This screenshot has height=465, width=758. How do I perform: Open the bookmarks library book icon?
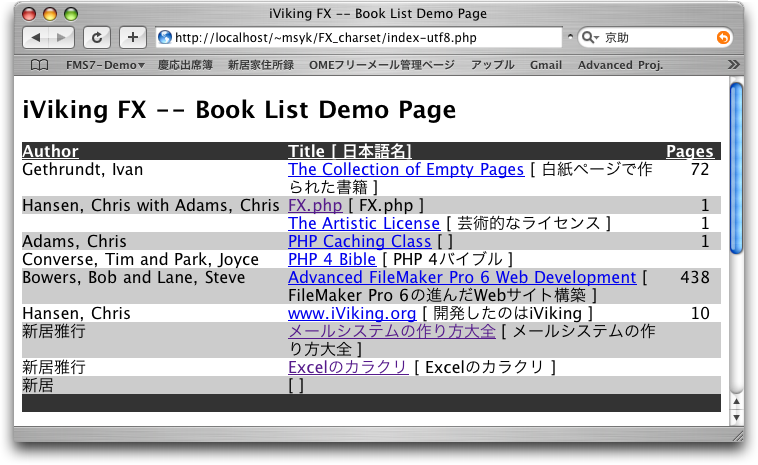pyautogui.click(x=39, y=65)
